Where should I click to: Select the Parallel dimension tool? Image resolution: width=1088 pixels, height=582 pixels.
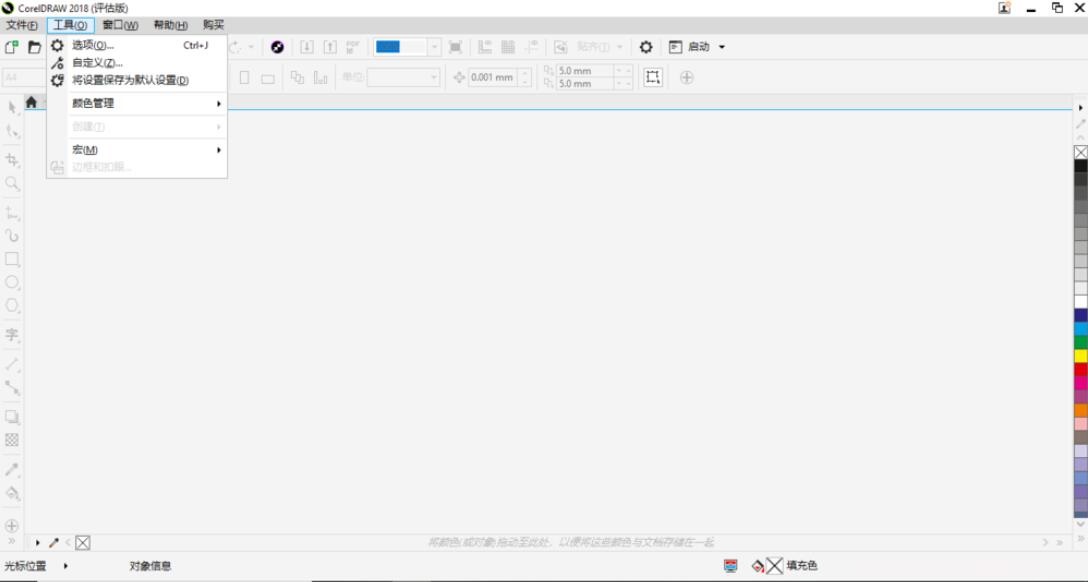pyautogui.click(x=12, y=364)
